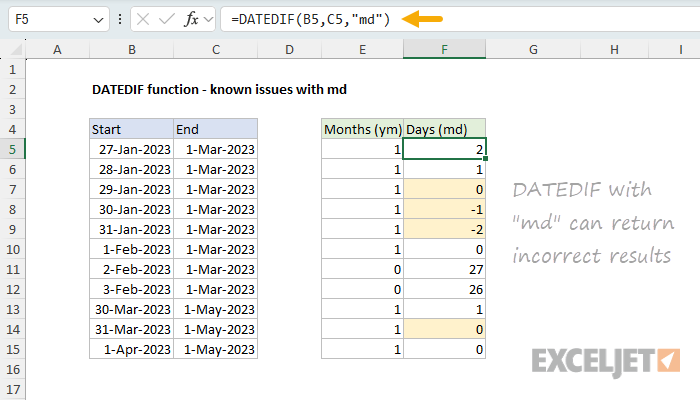
Task: Select cell with 30-Jan-2023
Action: pyautogui.click(x=132, y=209)
